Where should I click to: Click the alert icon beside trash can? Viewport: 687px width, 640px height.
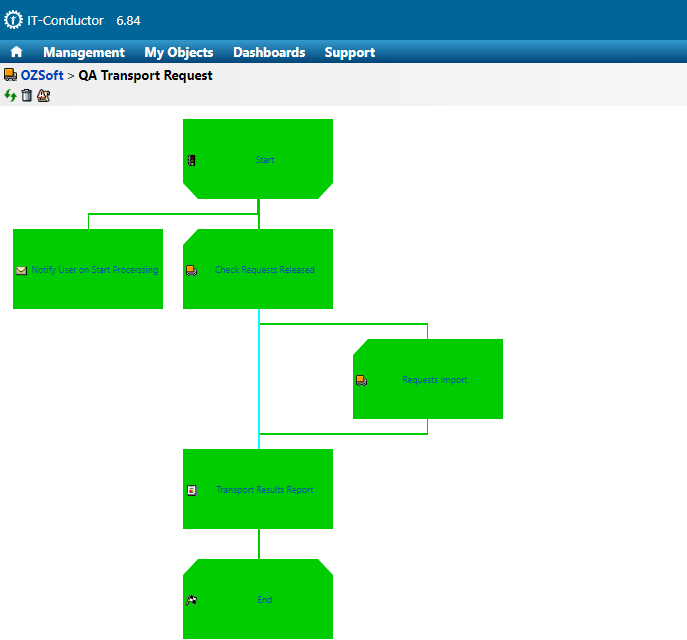pos(43,95)
